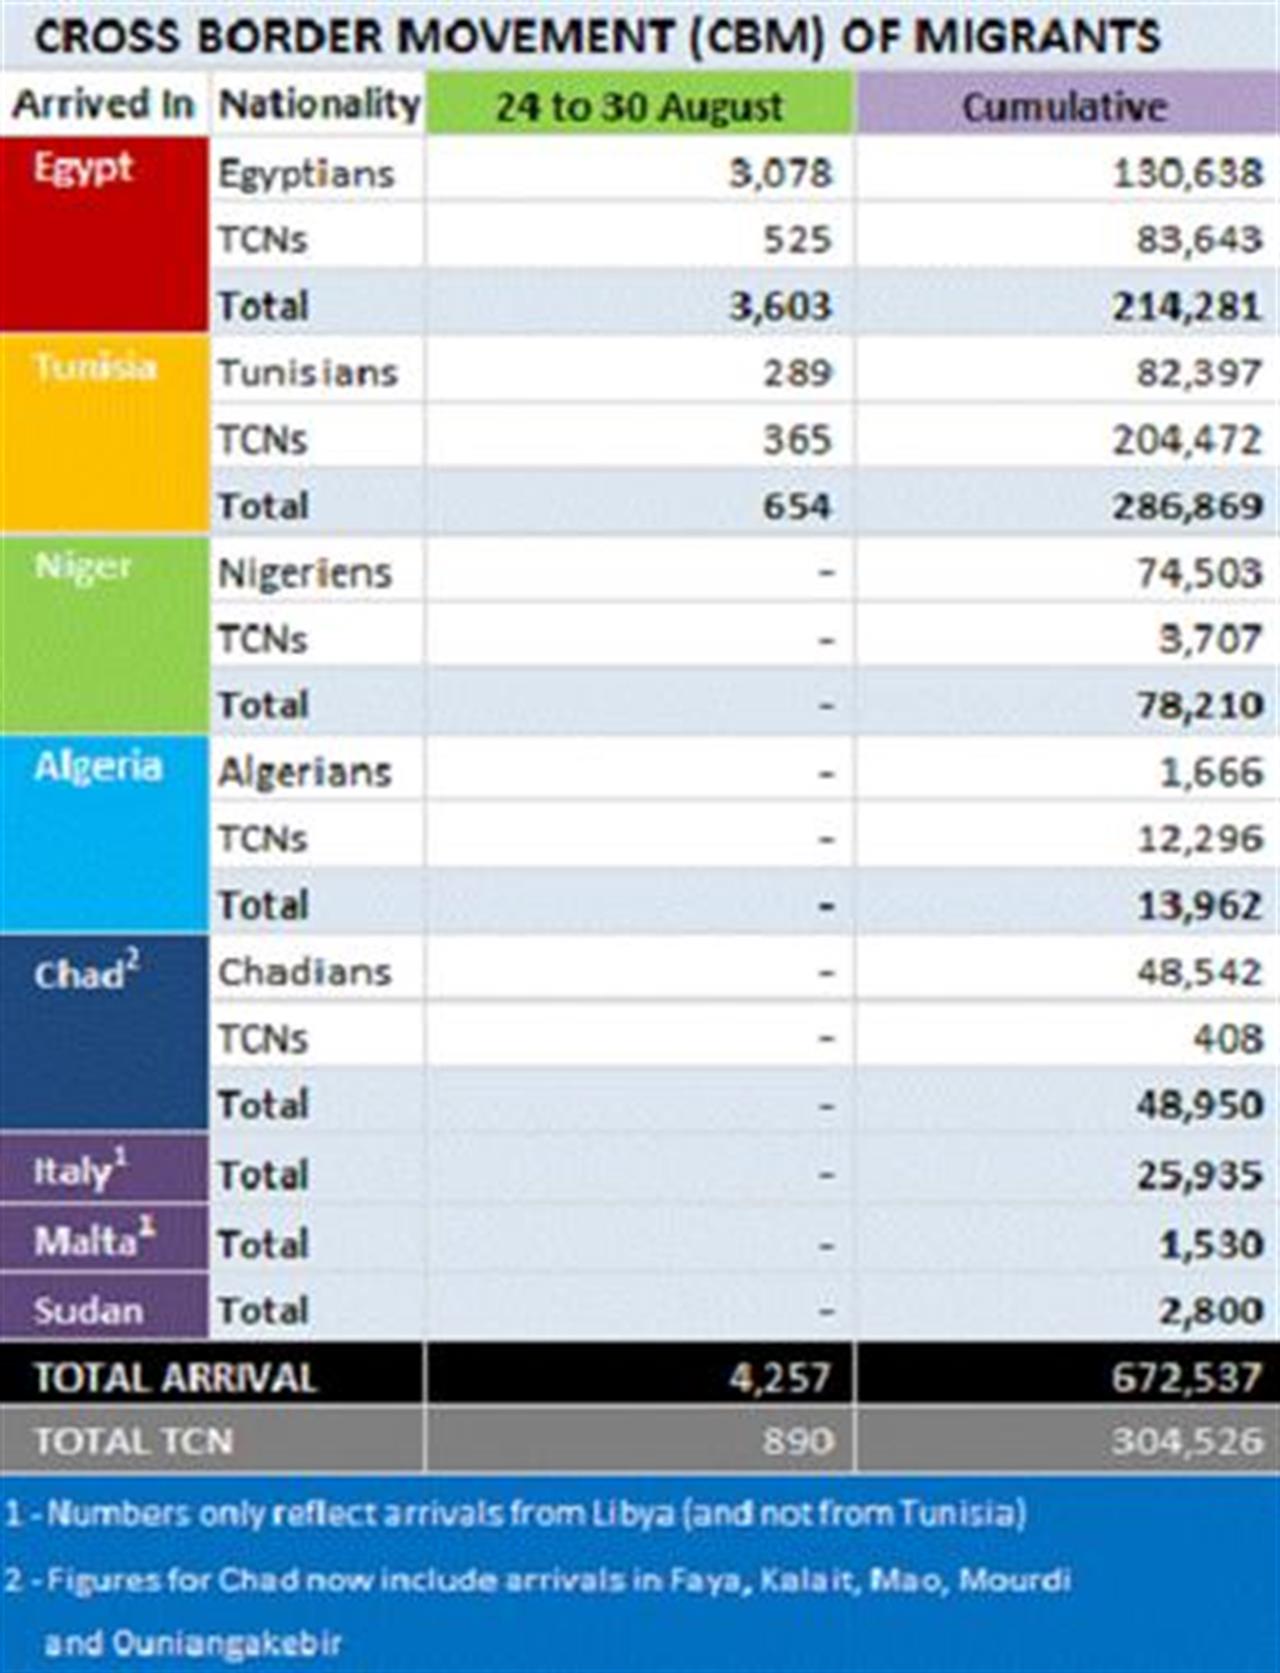Click the green Niger country cell
The image size is (1280, 1673).
[104, 635]
